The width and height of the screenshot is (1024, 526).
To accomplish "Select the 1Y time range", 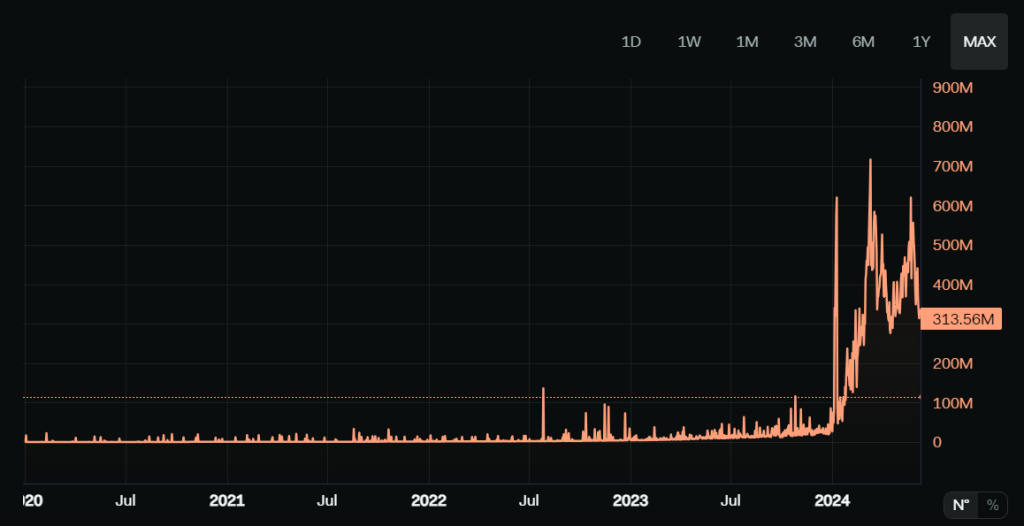I will [921, 42].
